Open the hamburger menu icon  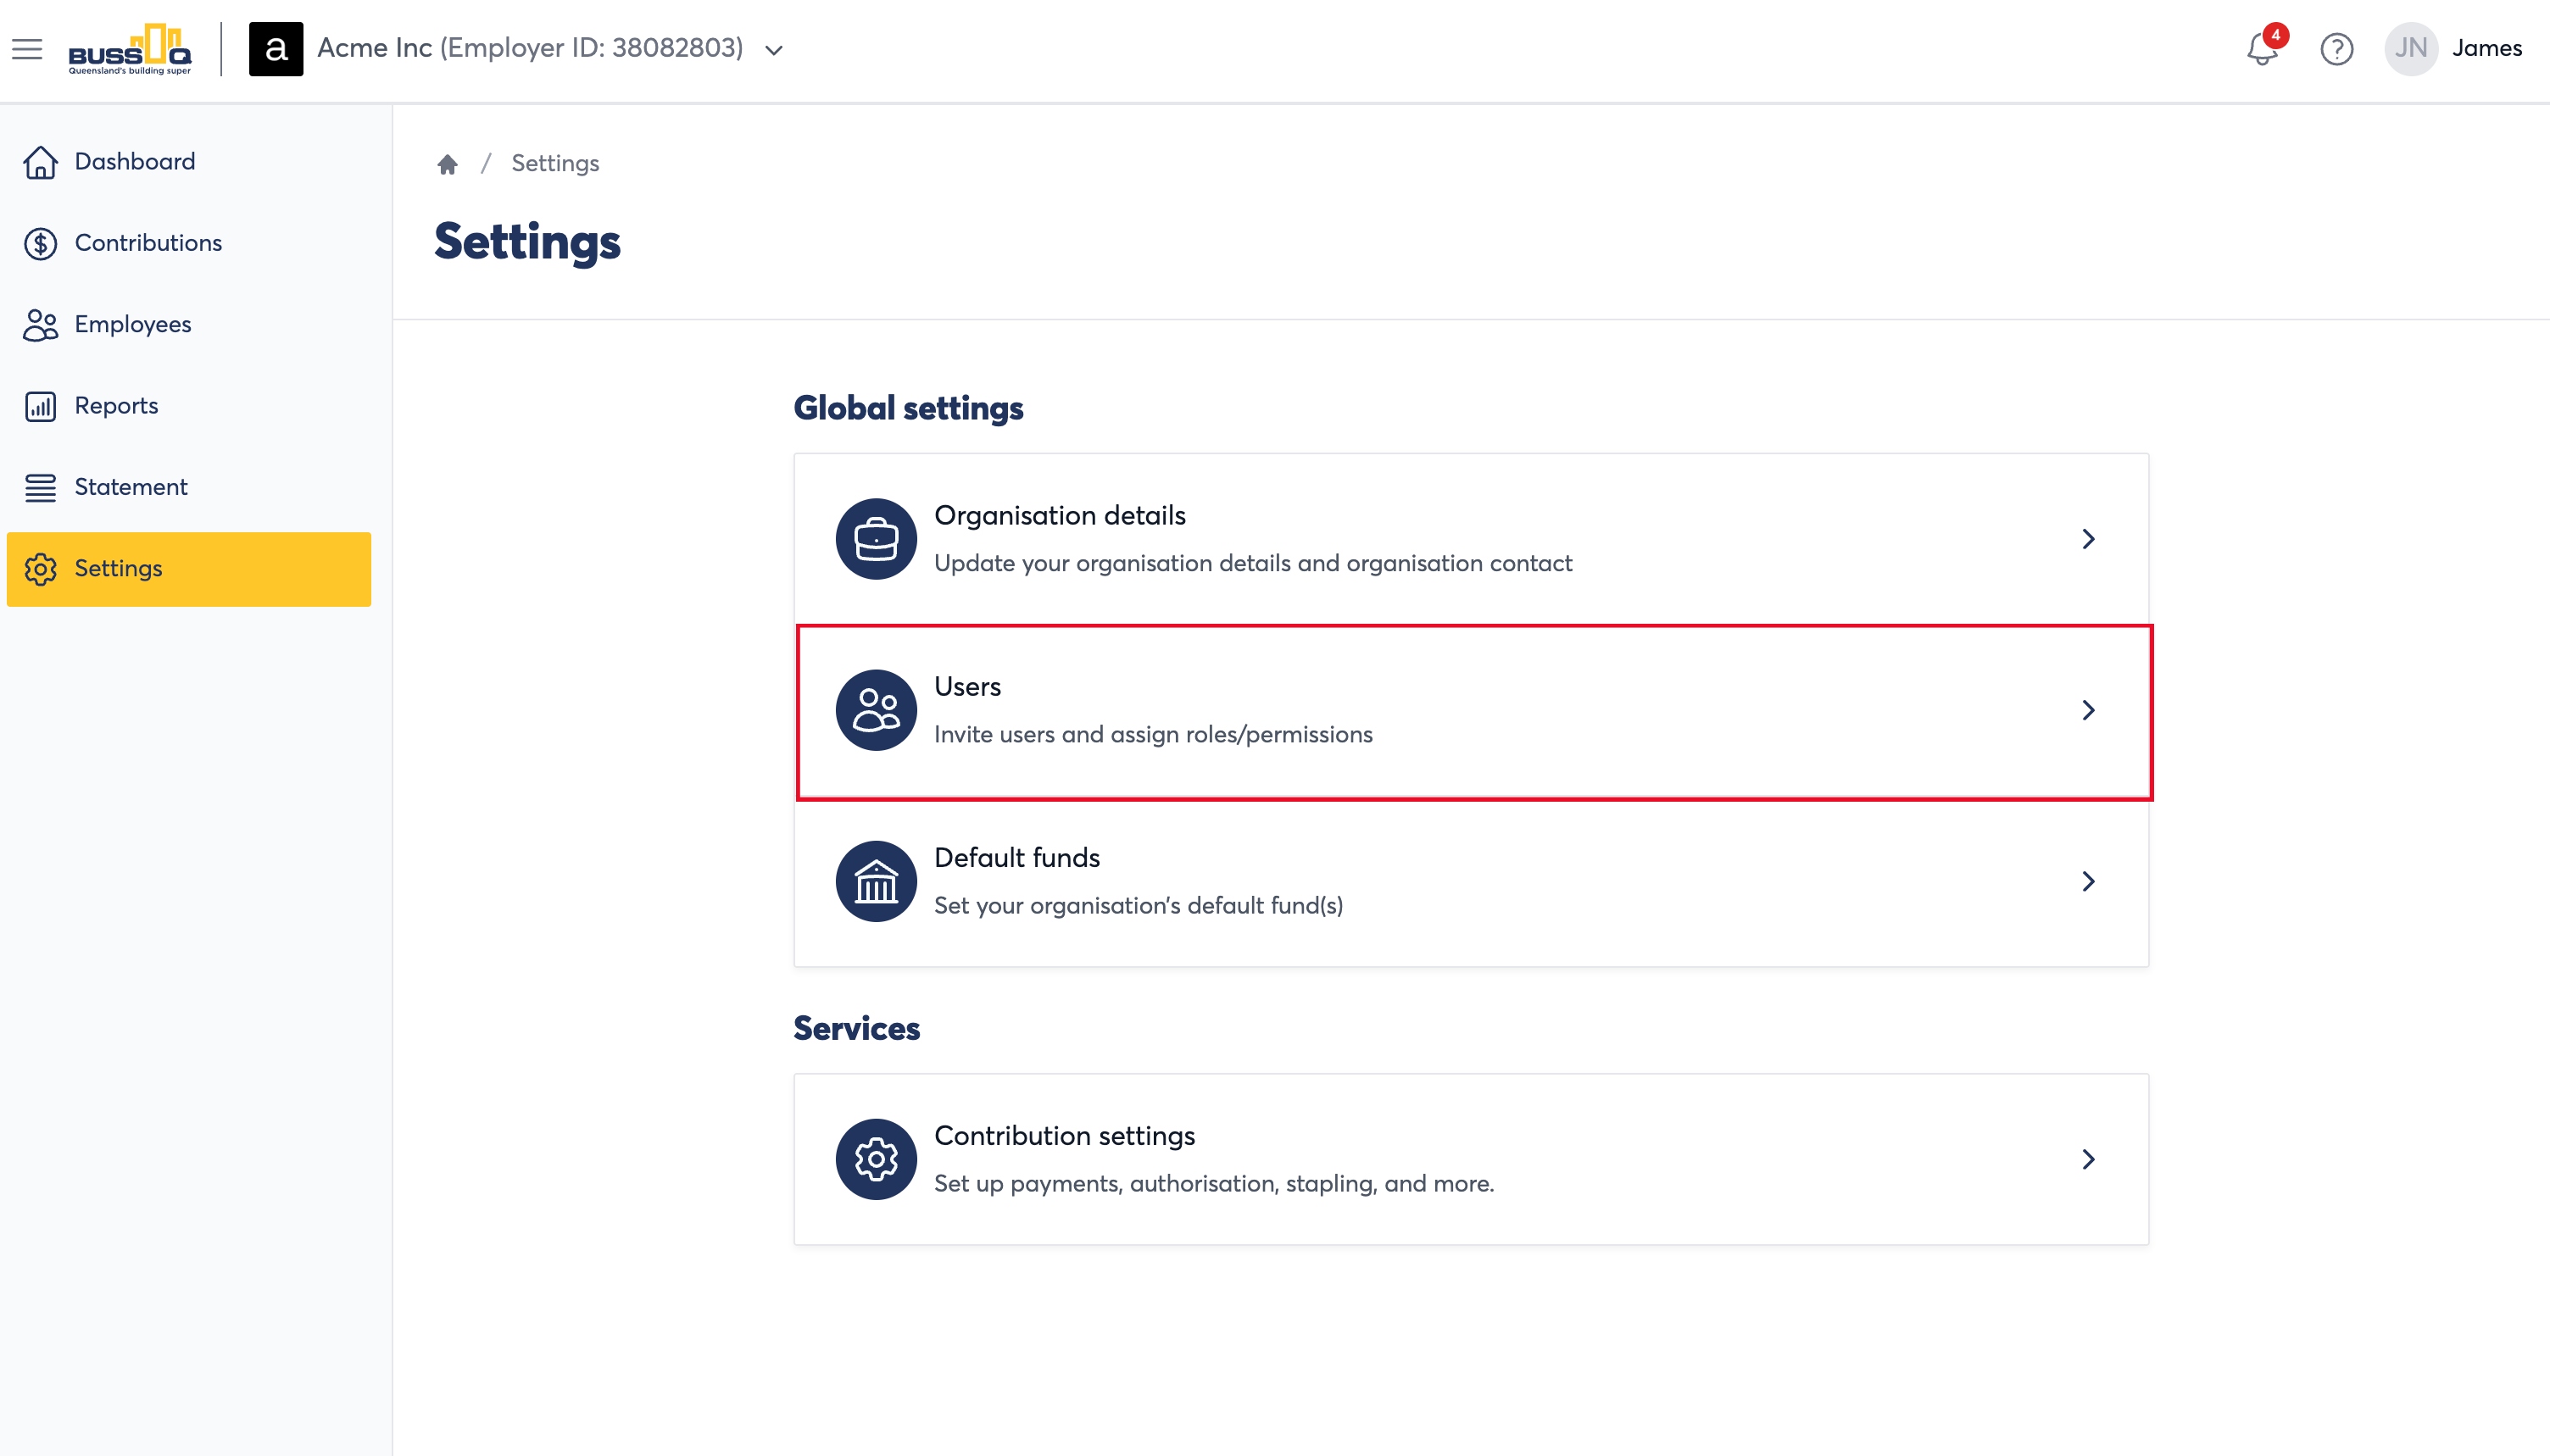click(x=27, y=48)
